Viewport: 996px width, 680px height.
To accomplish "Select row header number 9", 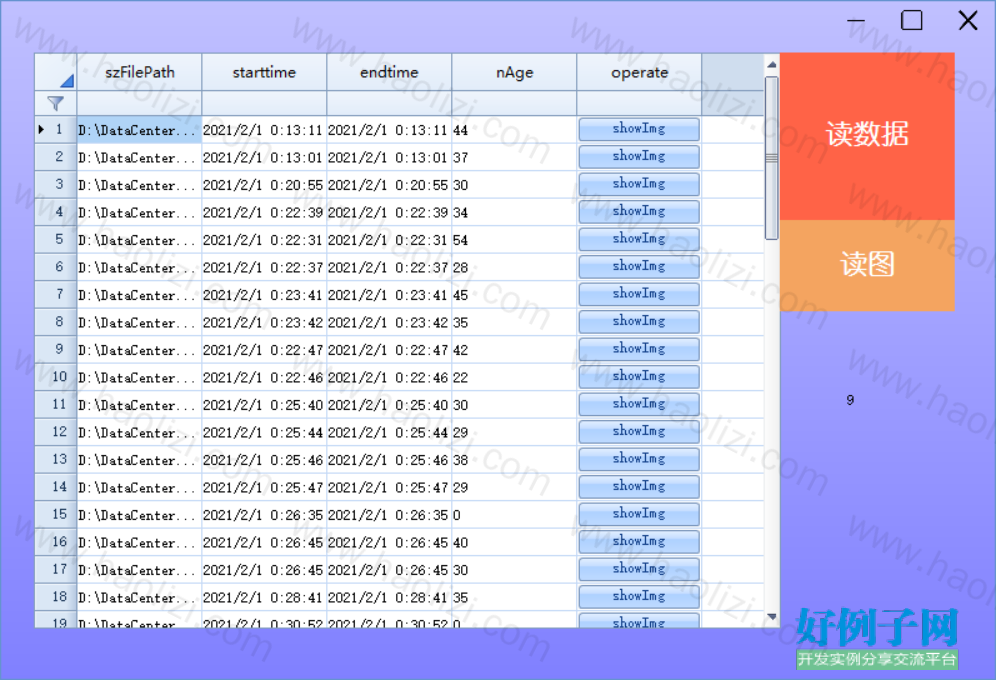I will pos(56,349).
